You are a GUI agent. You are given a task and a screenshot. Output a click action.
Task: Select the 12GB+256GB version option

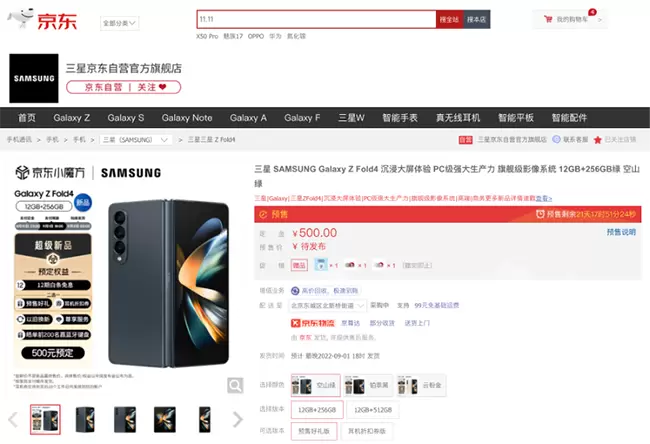coord(317,410)
